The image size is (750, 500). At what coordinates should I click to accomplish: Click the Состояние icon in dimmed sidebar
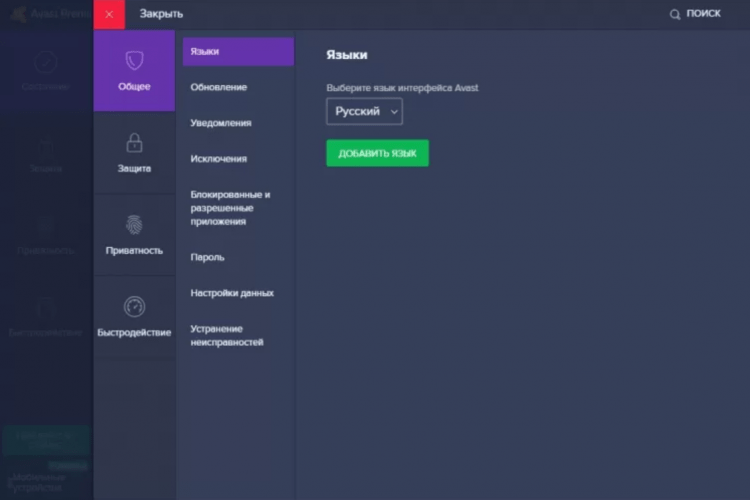(x=45, y=63)
